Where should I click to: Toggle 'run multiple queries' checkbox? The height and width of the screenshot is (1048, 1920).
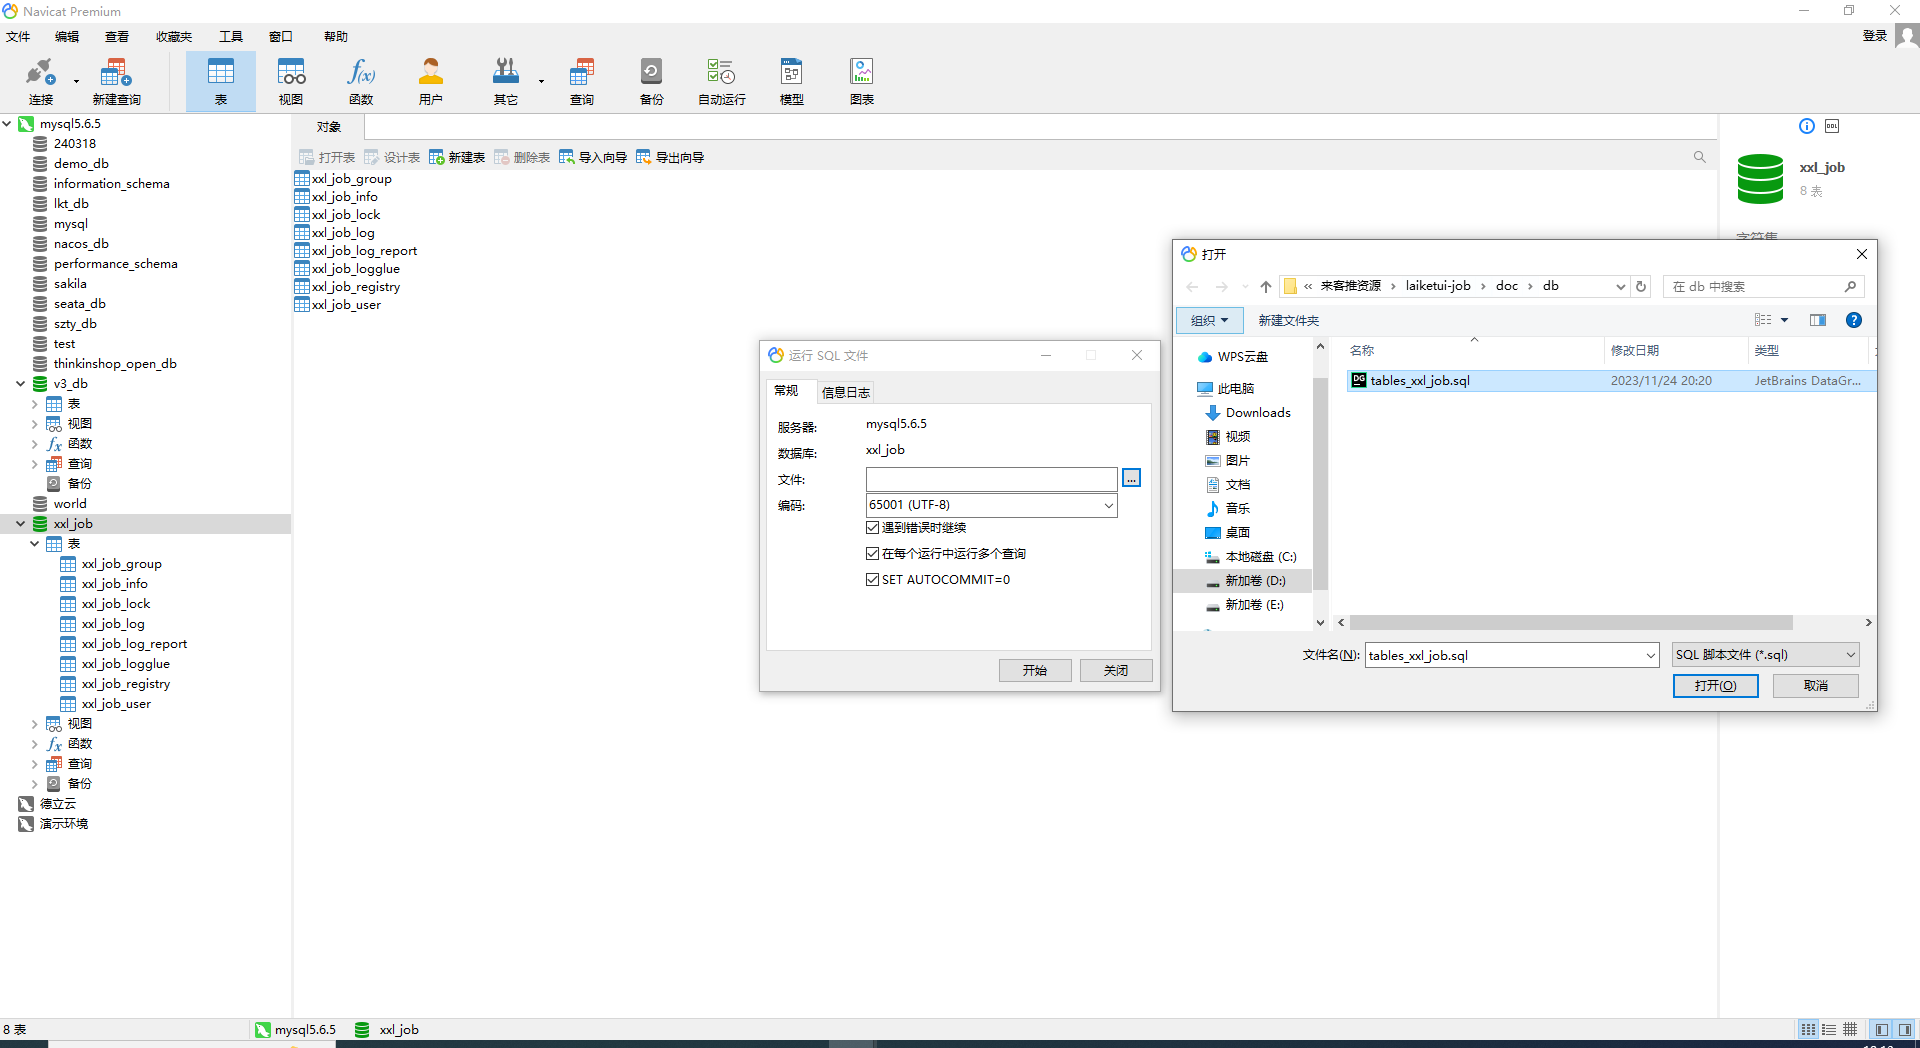pos(872,554)
